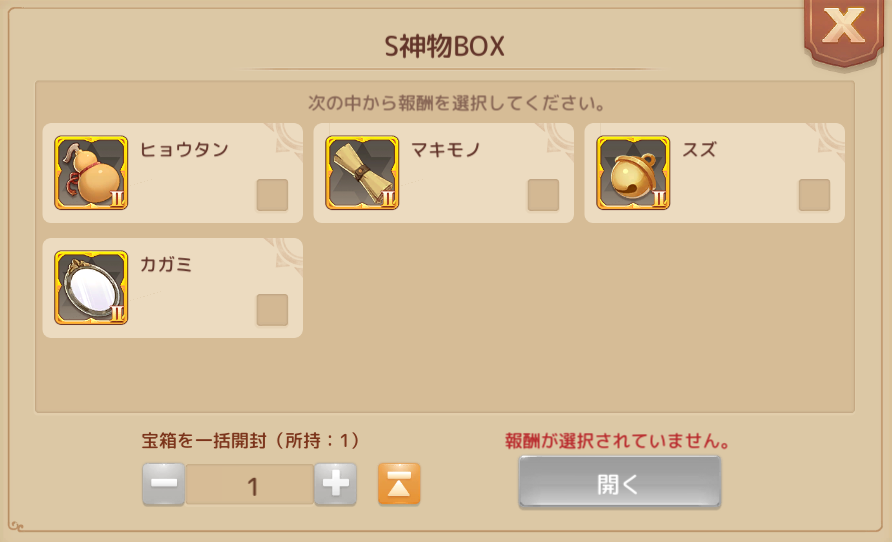The height and width of the screenshot is (542, 892).
Task: Check the カガミ reward checkbox
Action: point(272,310)
